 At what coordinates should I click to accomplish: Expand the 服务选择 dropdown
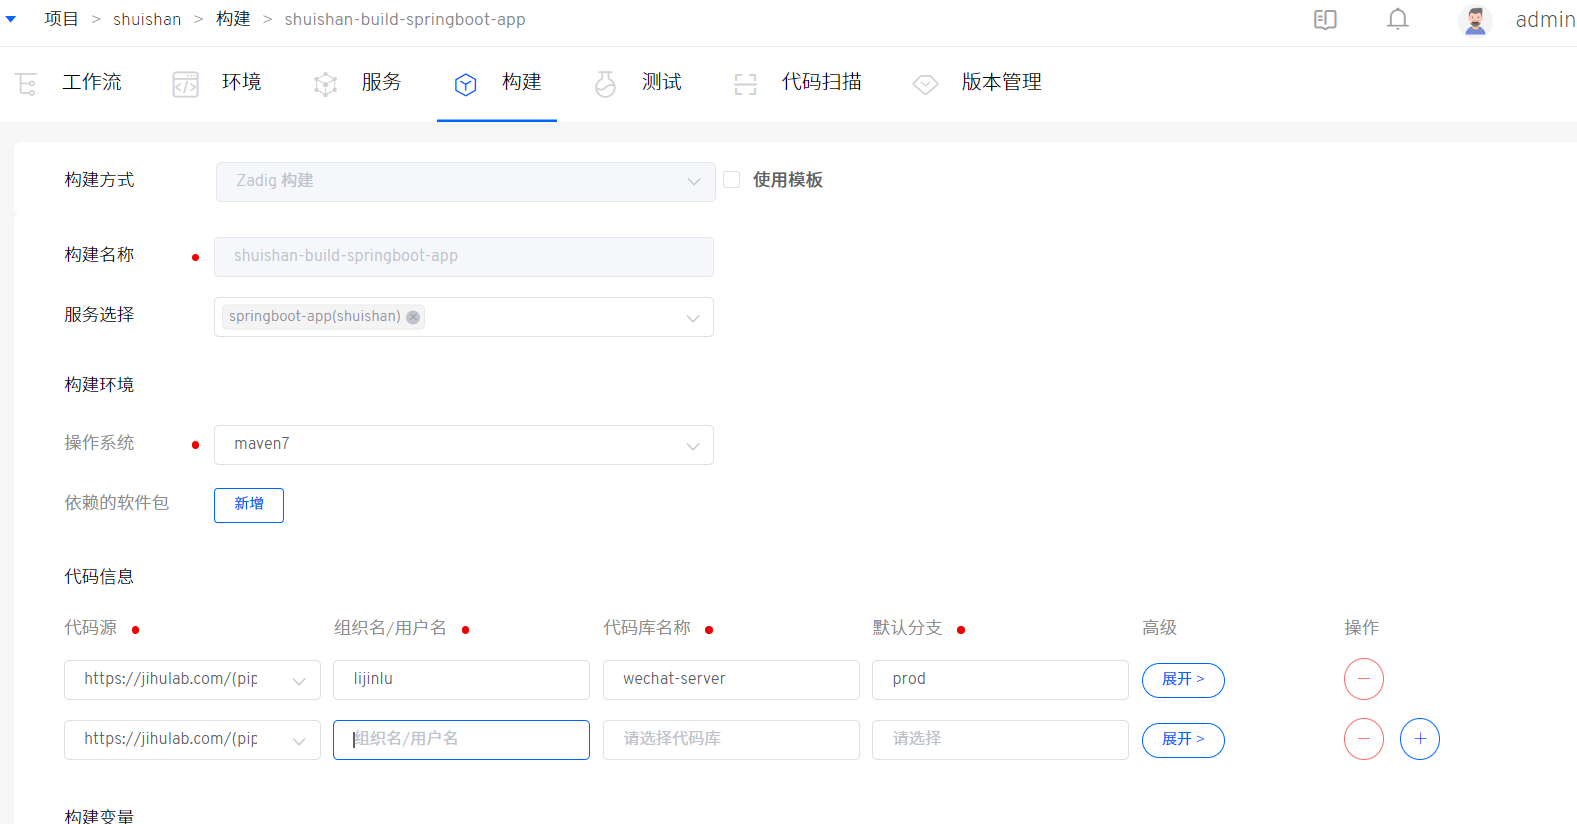(x=464, y=317)
